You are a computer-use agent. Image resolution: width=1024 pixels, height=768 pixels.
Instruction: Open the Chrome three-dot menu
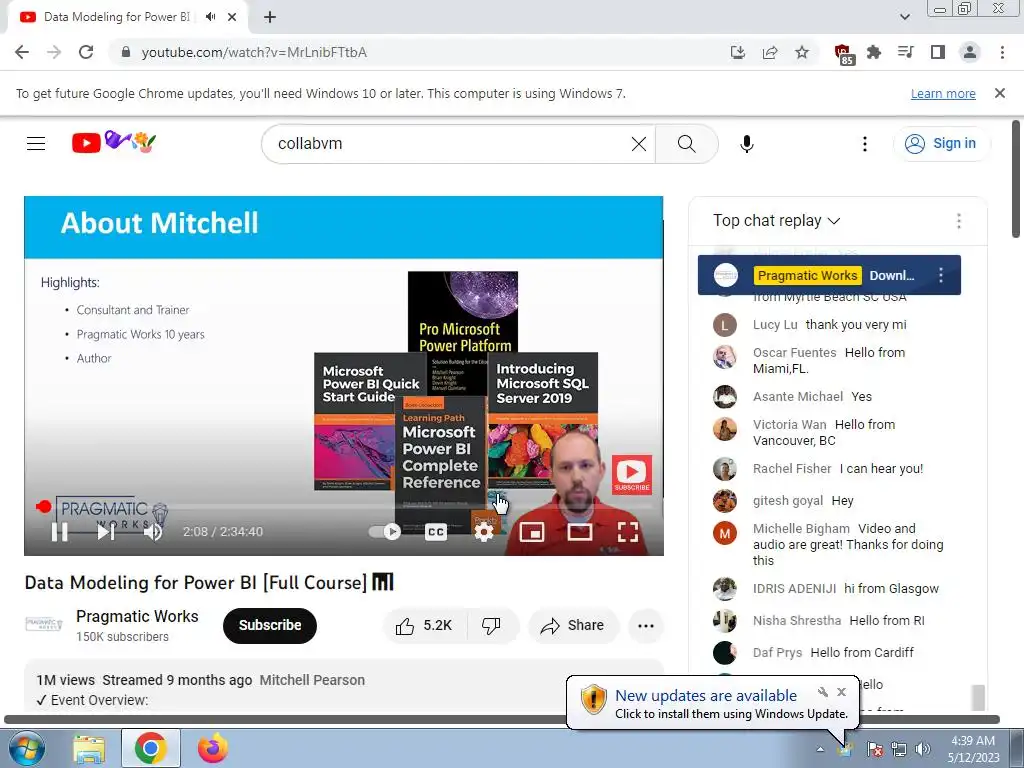(x=1002, y=52)
